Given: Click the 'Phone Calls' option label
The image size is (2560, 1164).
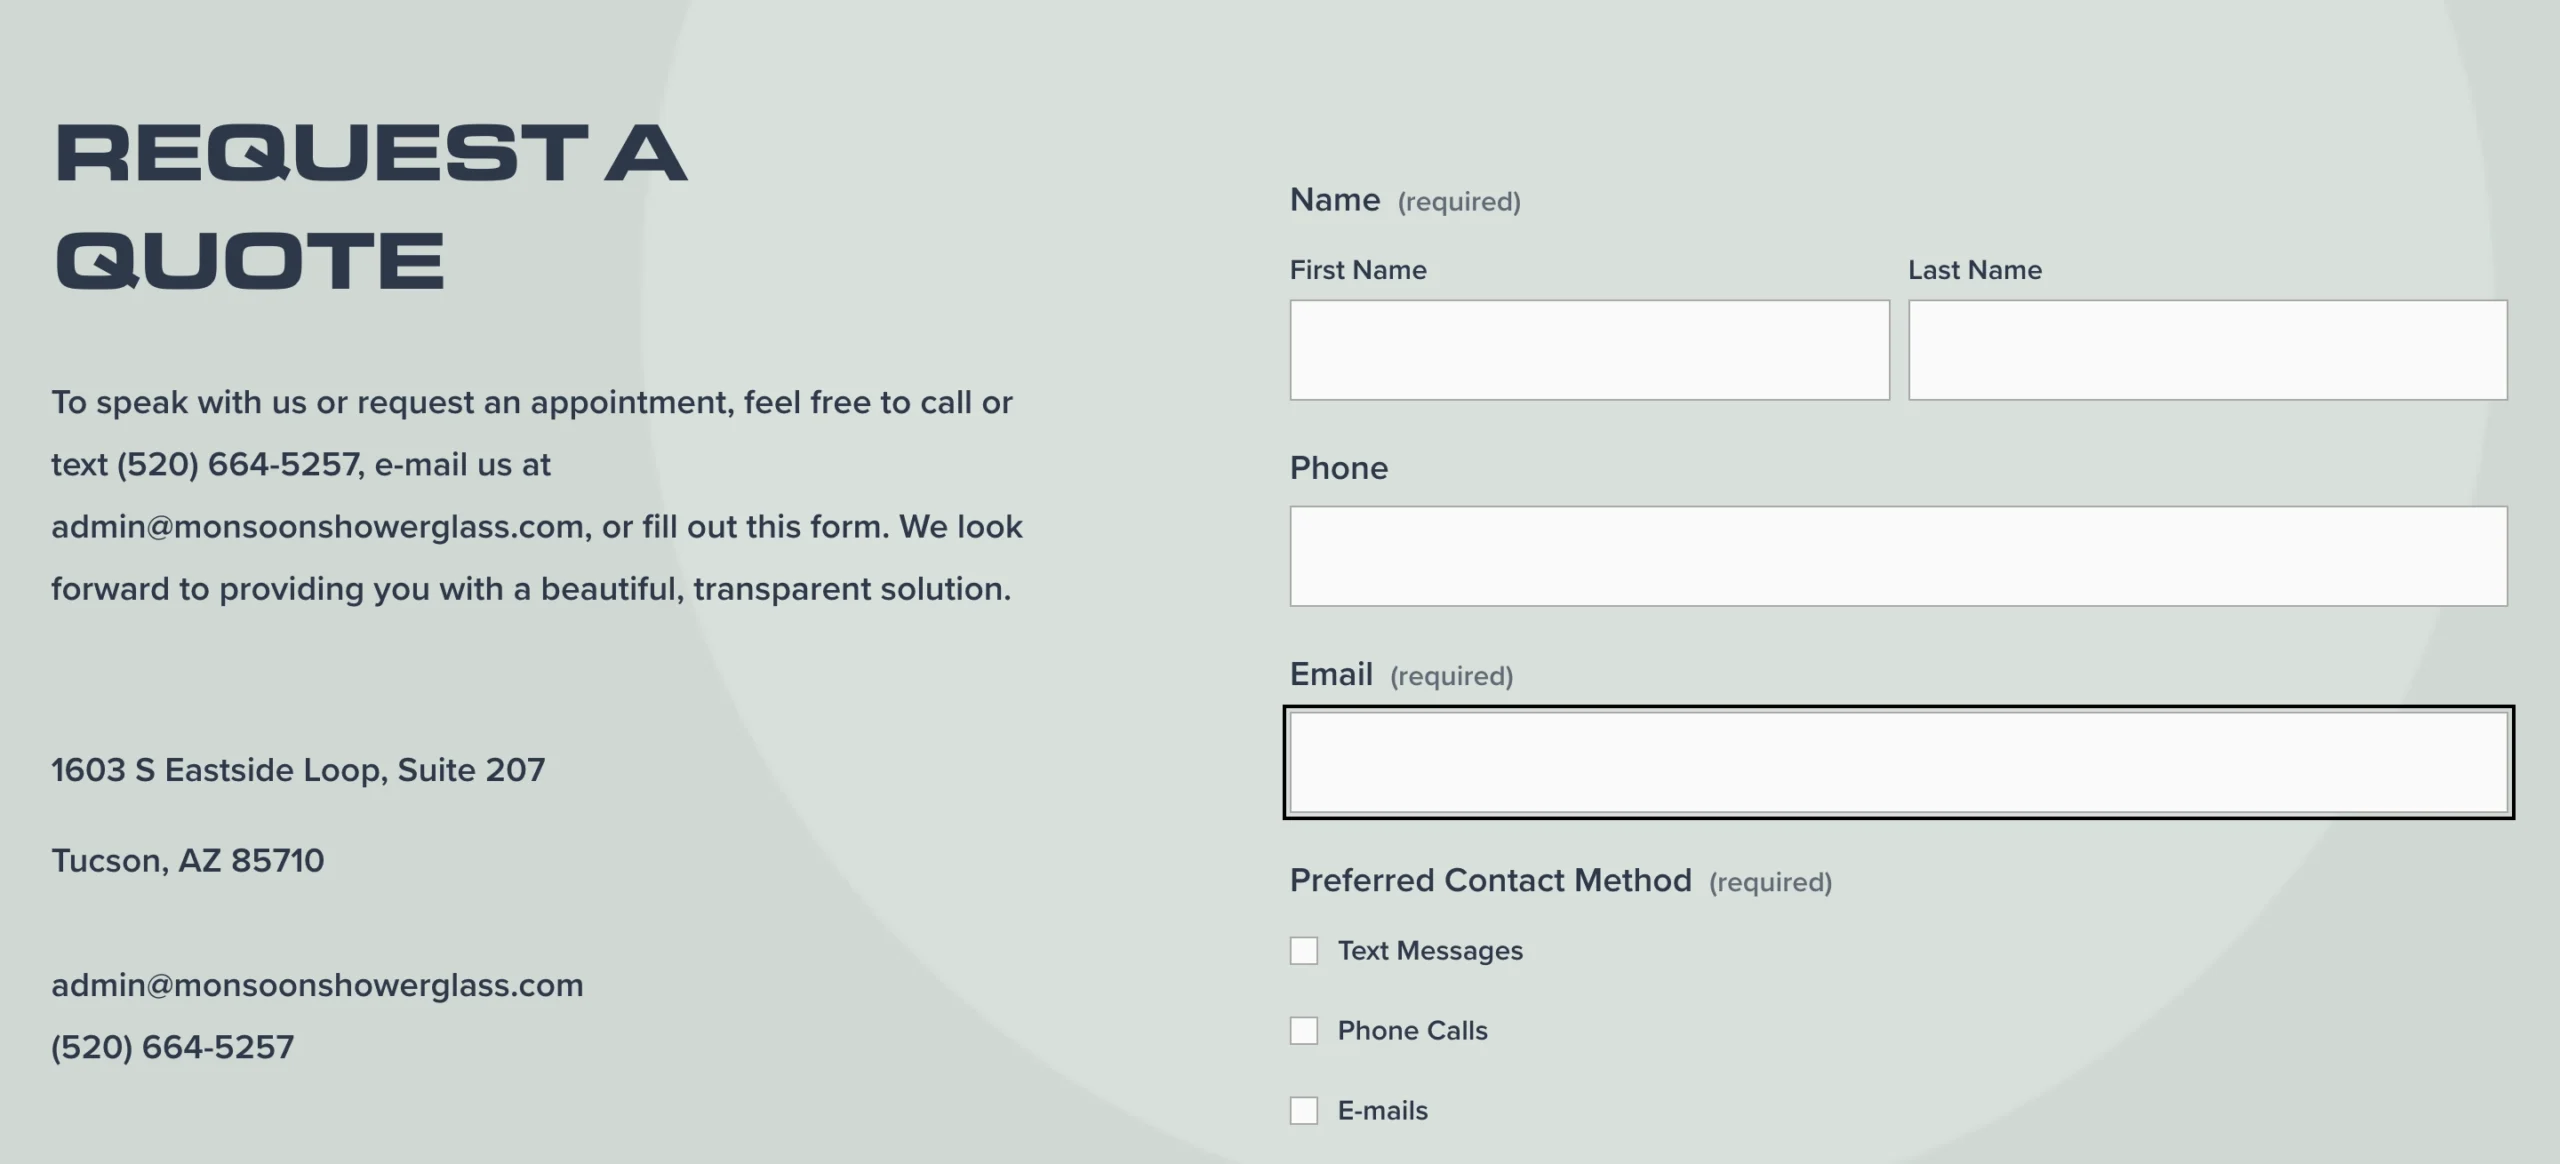Looking at the screenshot, I should (1412, 1030).
